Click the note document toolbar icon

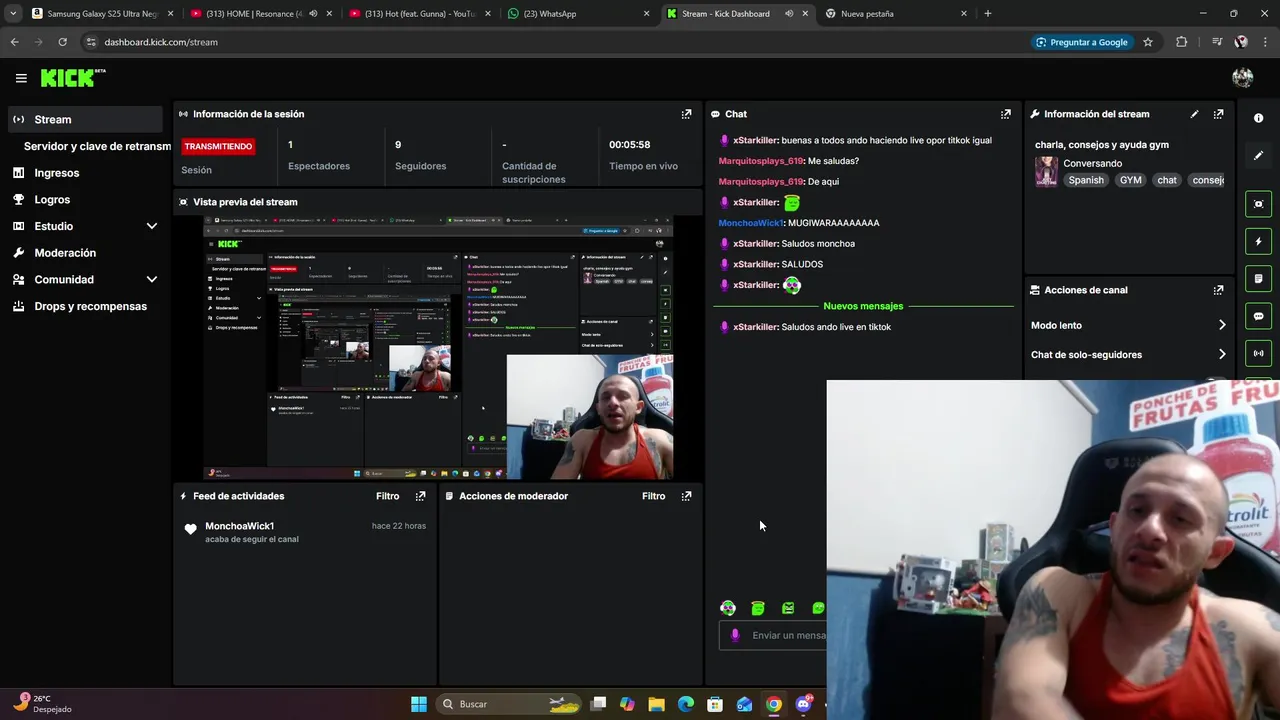click(1258, 278)
